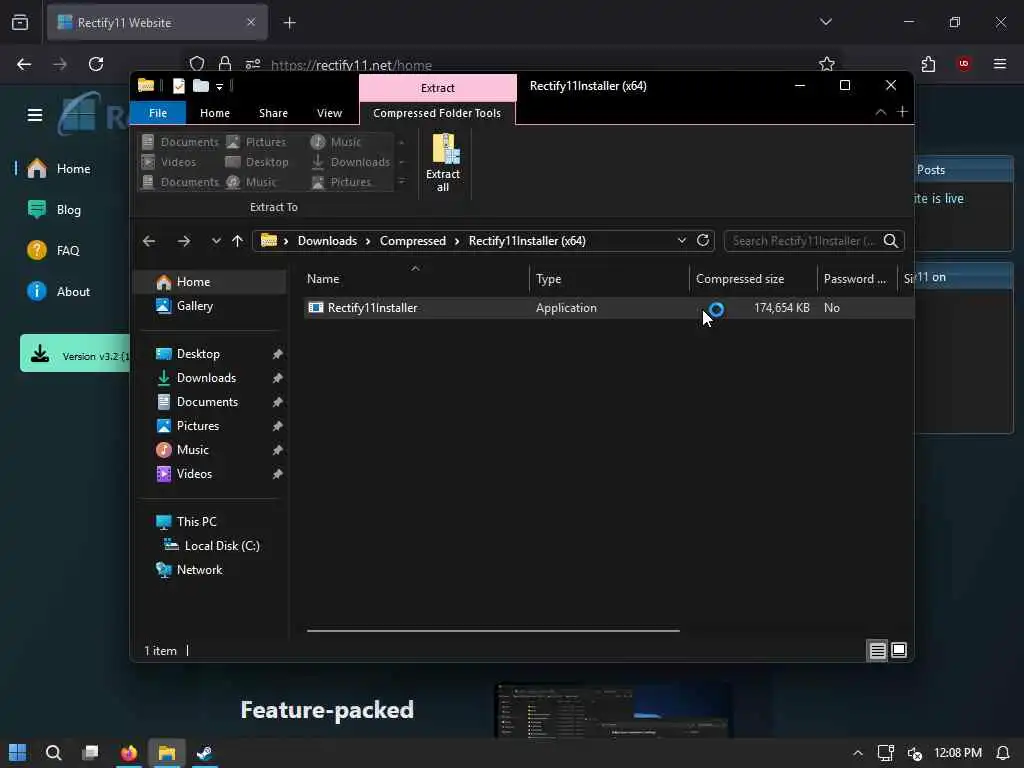Open the View ribbon tab

point(329,113)
